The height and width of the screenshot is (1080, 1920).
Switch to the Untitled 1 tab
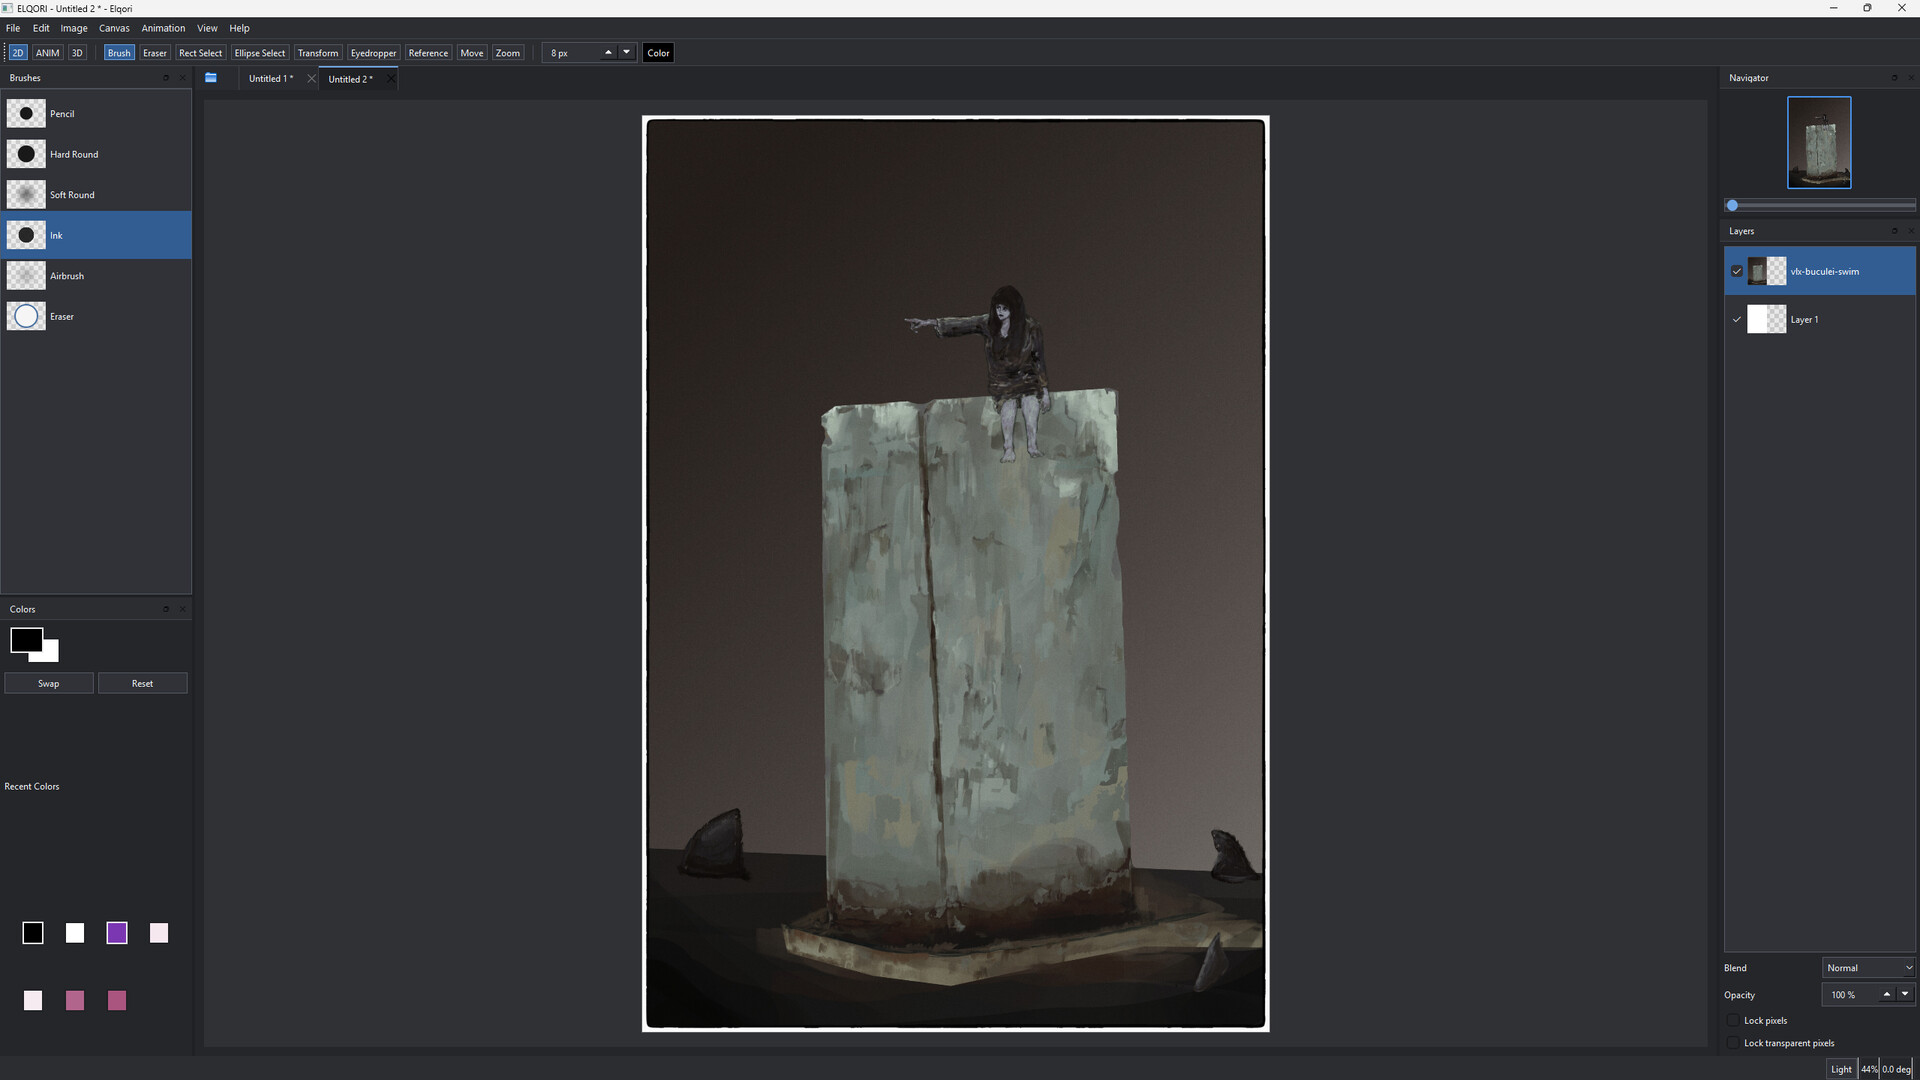coord(270,78)
